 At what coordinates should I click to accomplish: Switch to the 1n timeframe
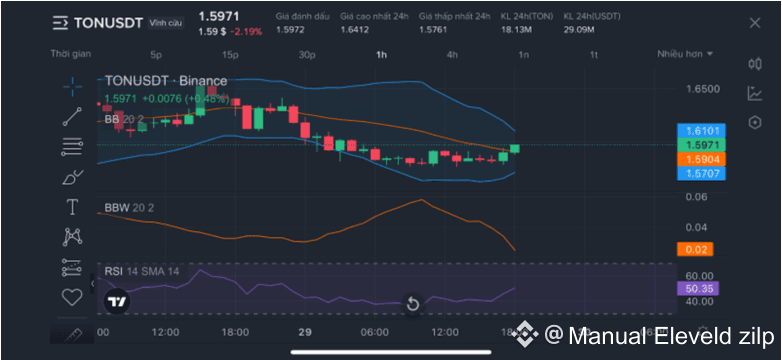(523, 55)
